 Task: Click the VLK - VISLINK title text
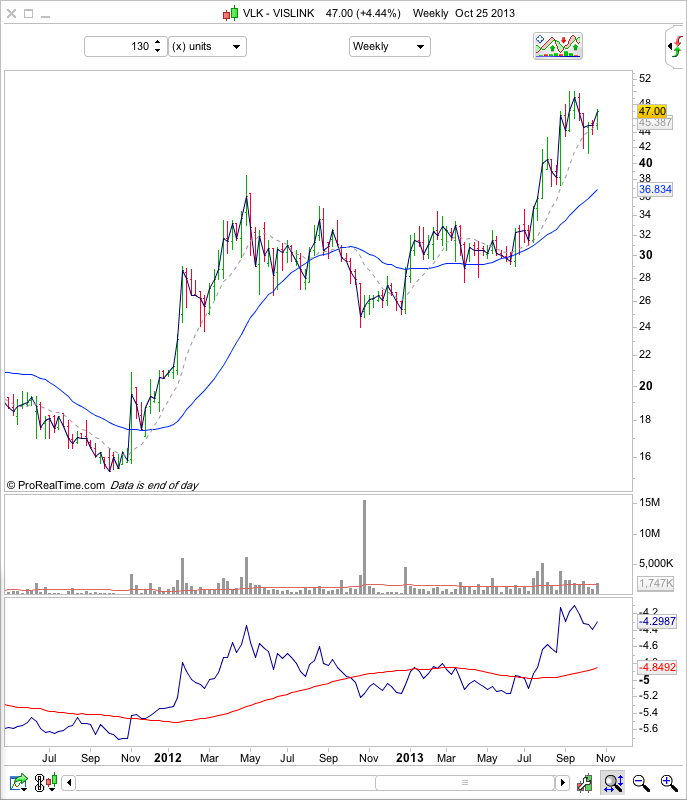coord(278,13)
